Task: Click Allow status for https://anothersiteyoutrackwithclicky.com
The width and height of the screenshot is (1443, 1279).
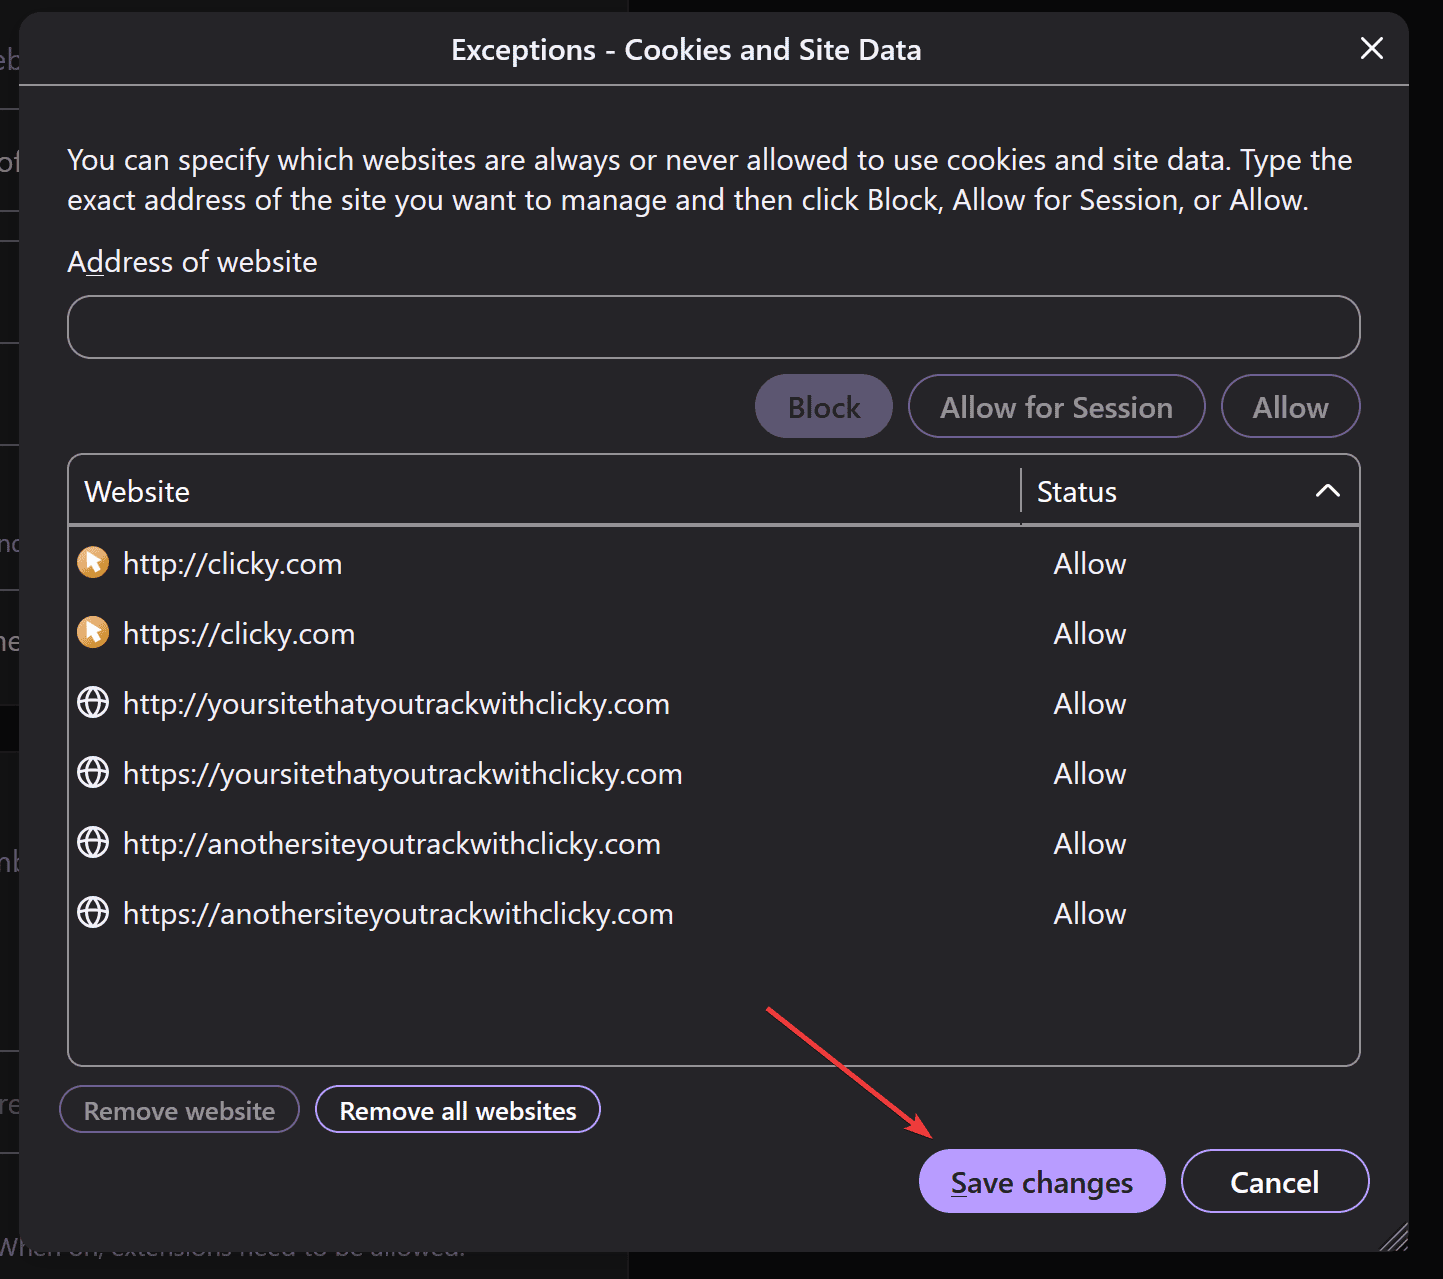Action: tap(1089, 914)
